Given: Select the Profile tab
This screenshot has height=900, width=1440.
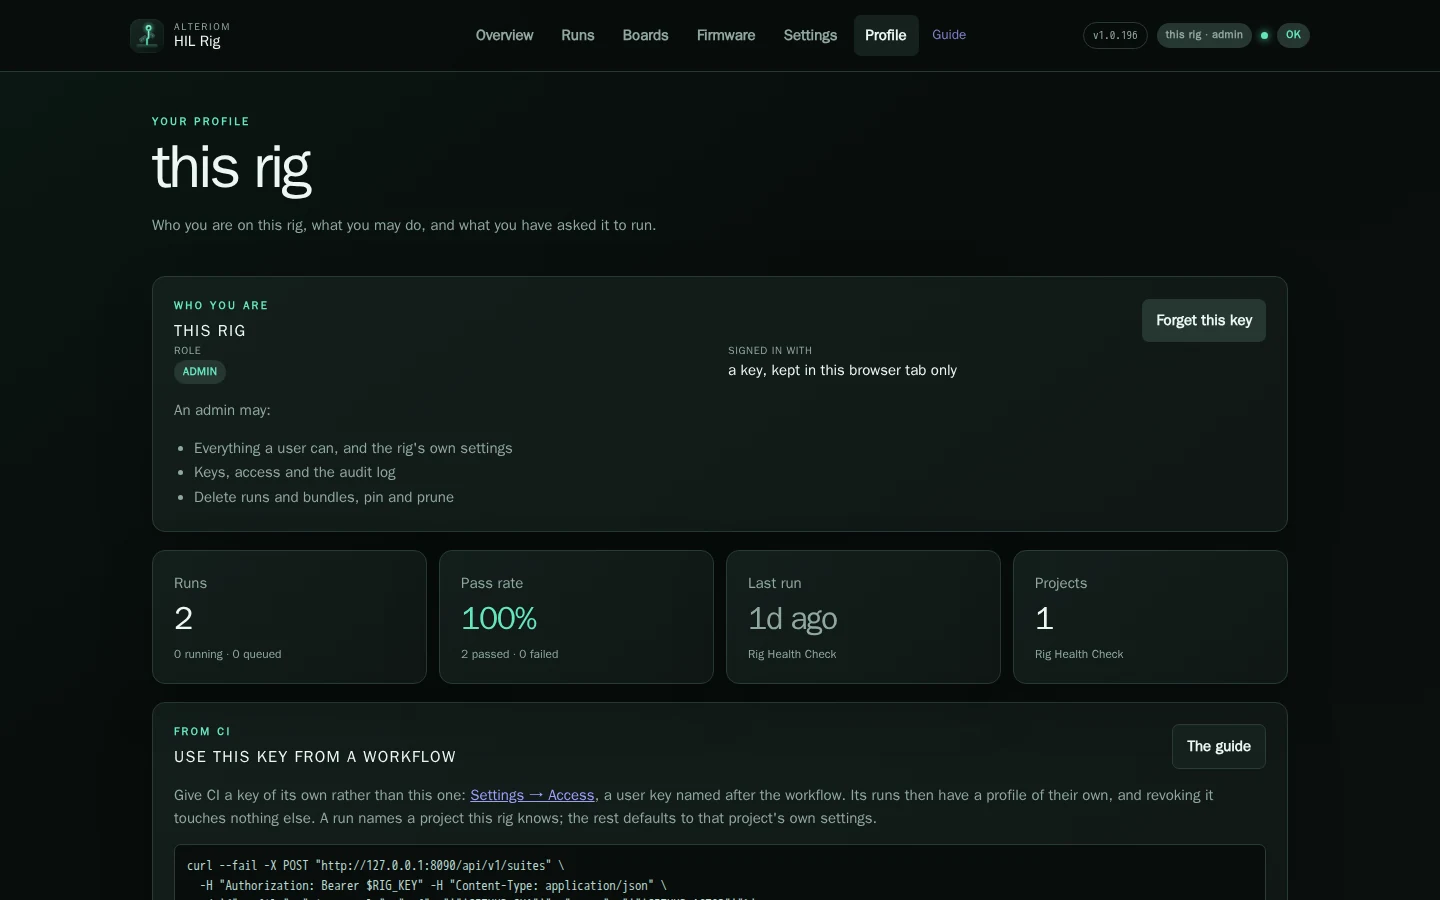Looking at the screenshot, I should (886, 35).
